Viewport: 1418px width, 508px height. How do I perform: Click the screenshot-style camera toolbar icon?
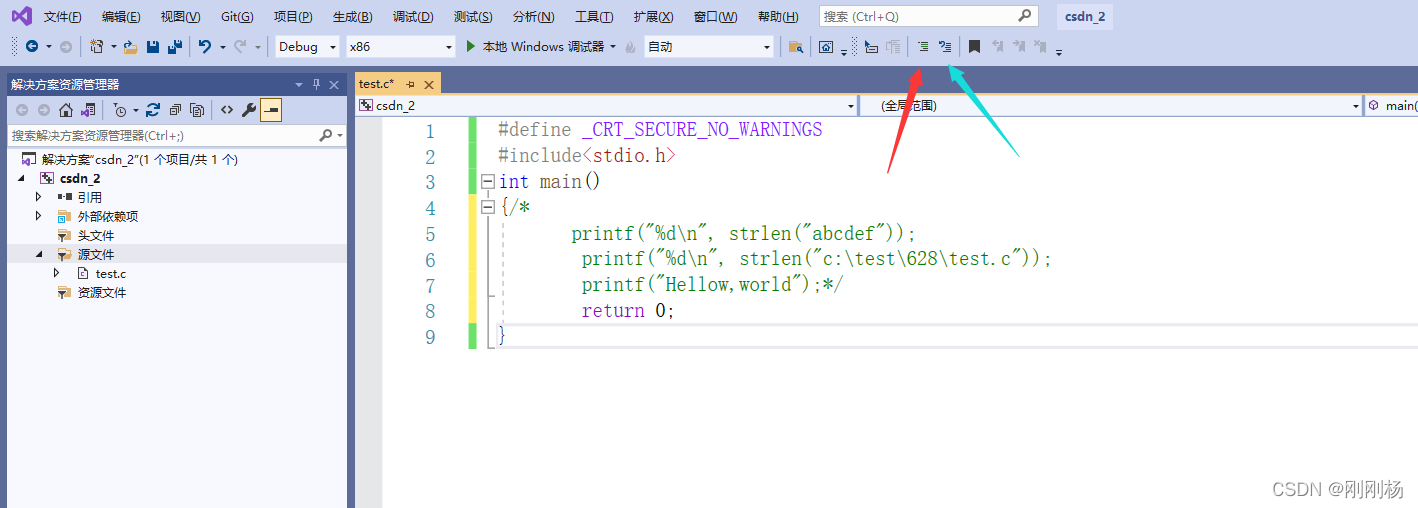[x=826, y=47]
